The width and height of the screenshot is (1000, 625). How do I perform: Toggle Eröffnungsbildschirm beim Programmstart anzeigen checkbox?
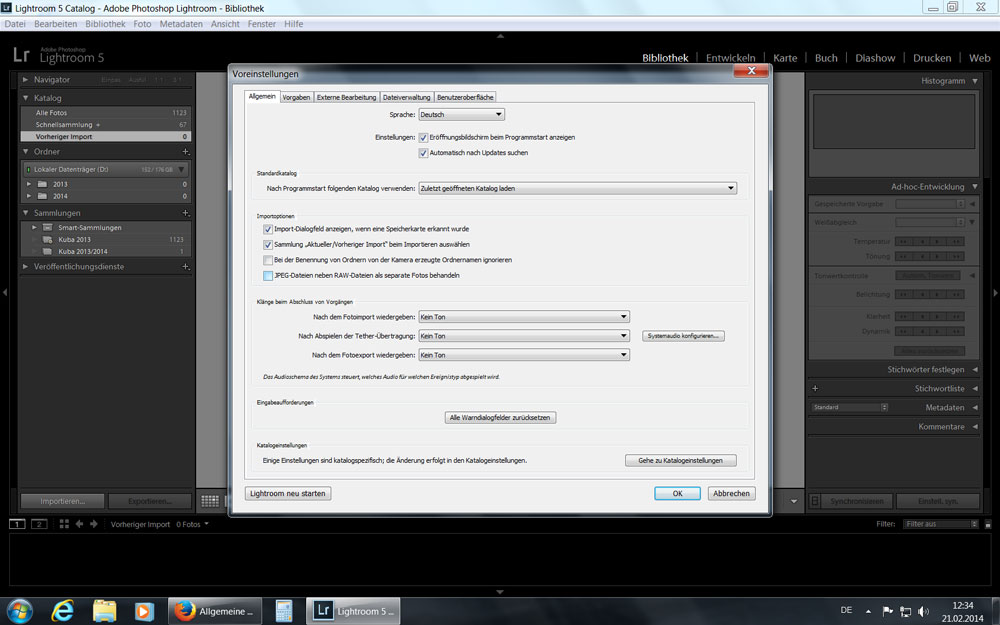(x=423, y=137)
